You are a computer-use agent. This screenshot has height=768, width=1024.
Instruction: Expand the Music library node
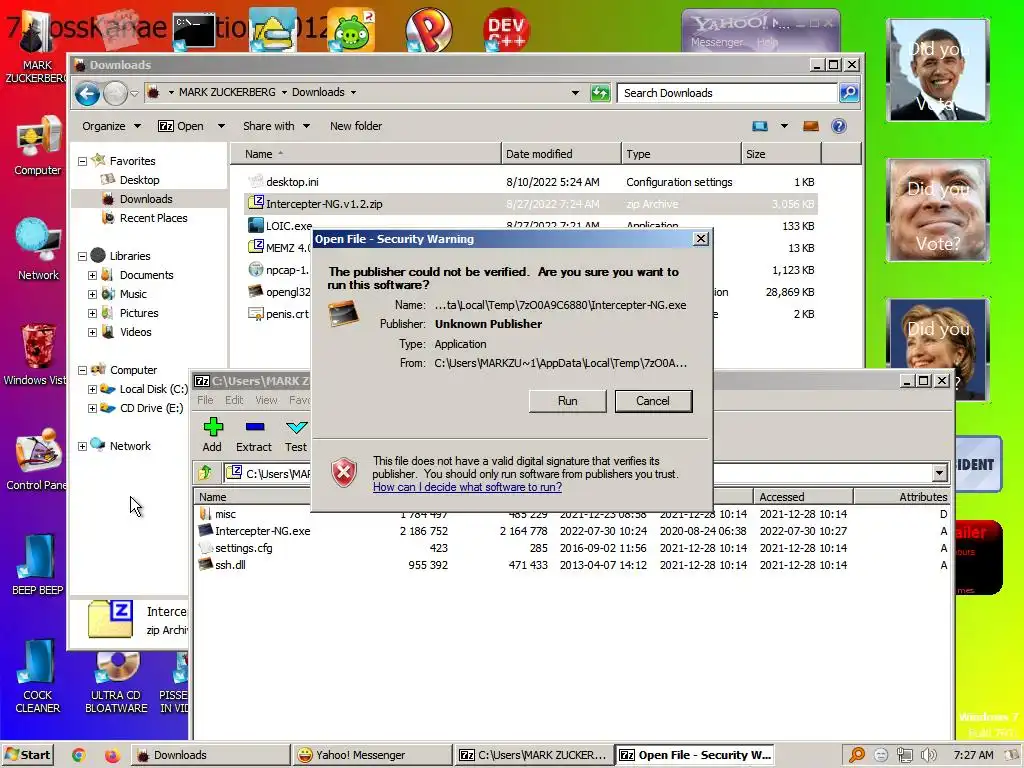92,295
